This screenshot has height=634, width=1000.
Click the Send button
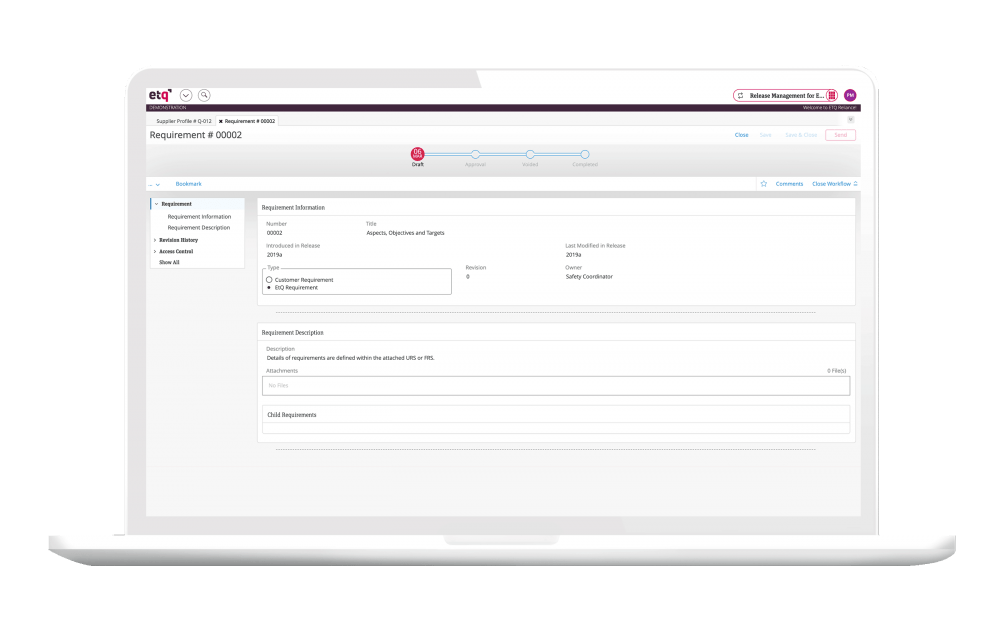pos(841,135)
